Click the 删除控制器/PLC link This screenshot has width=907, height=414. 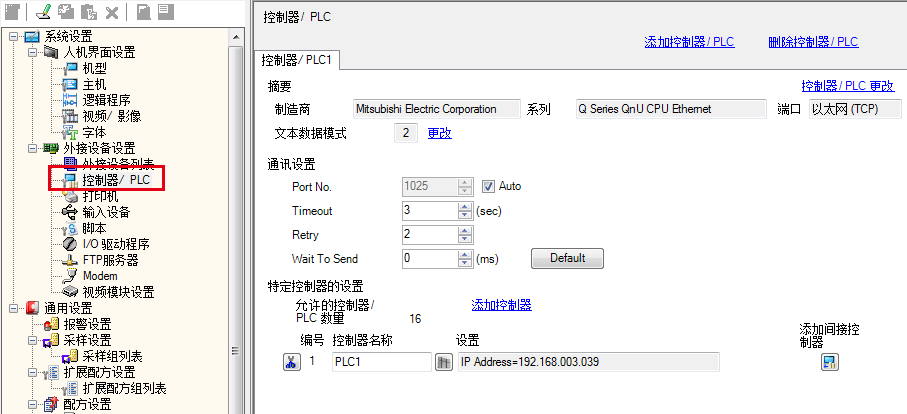pos(813,42)
